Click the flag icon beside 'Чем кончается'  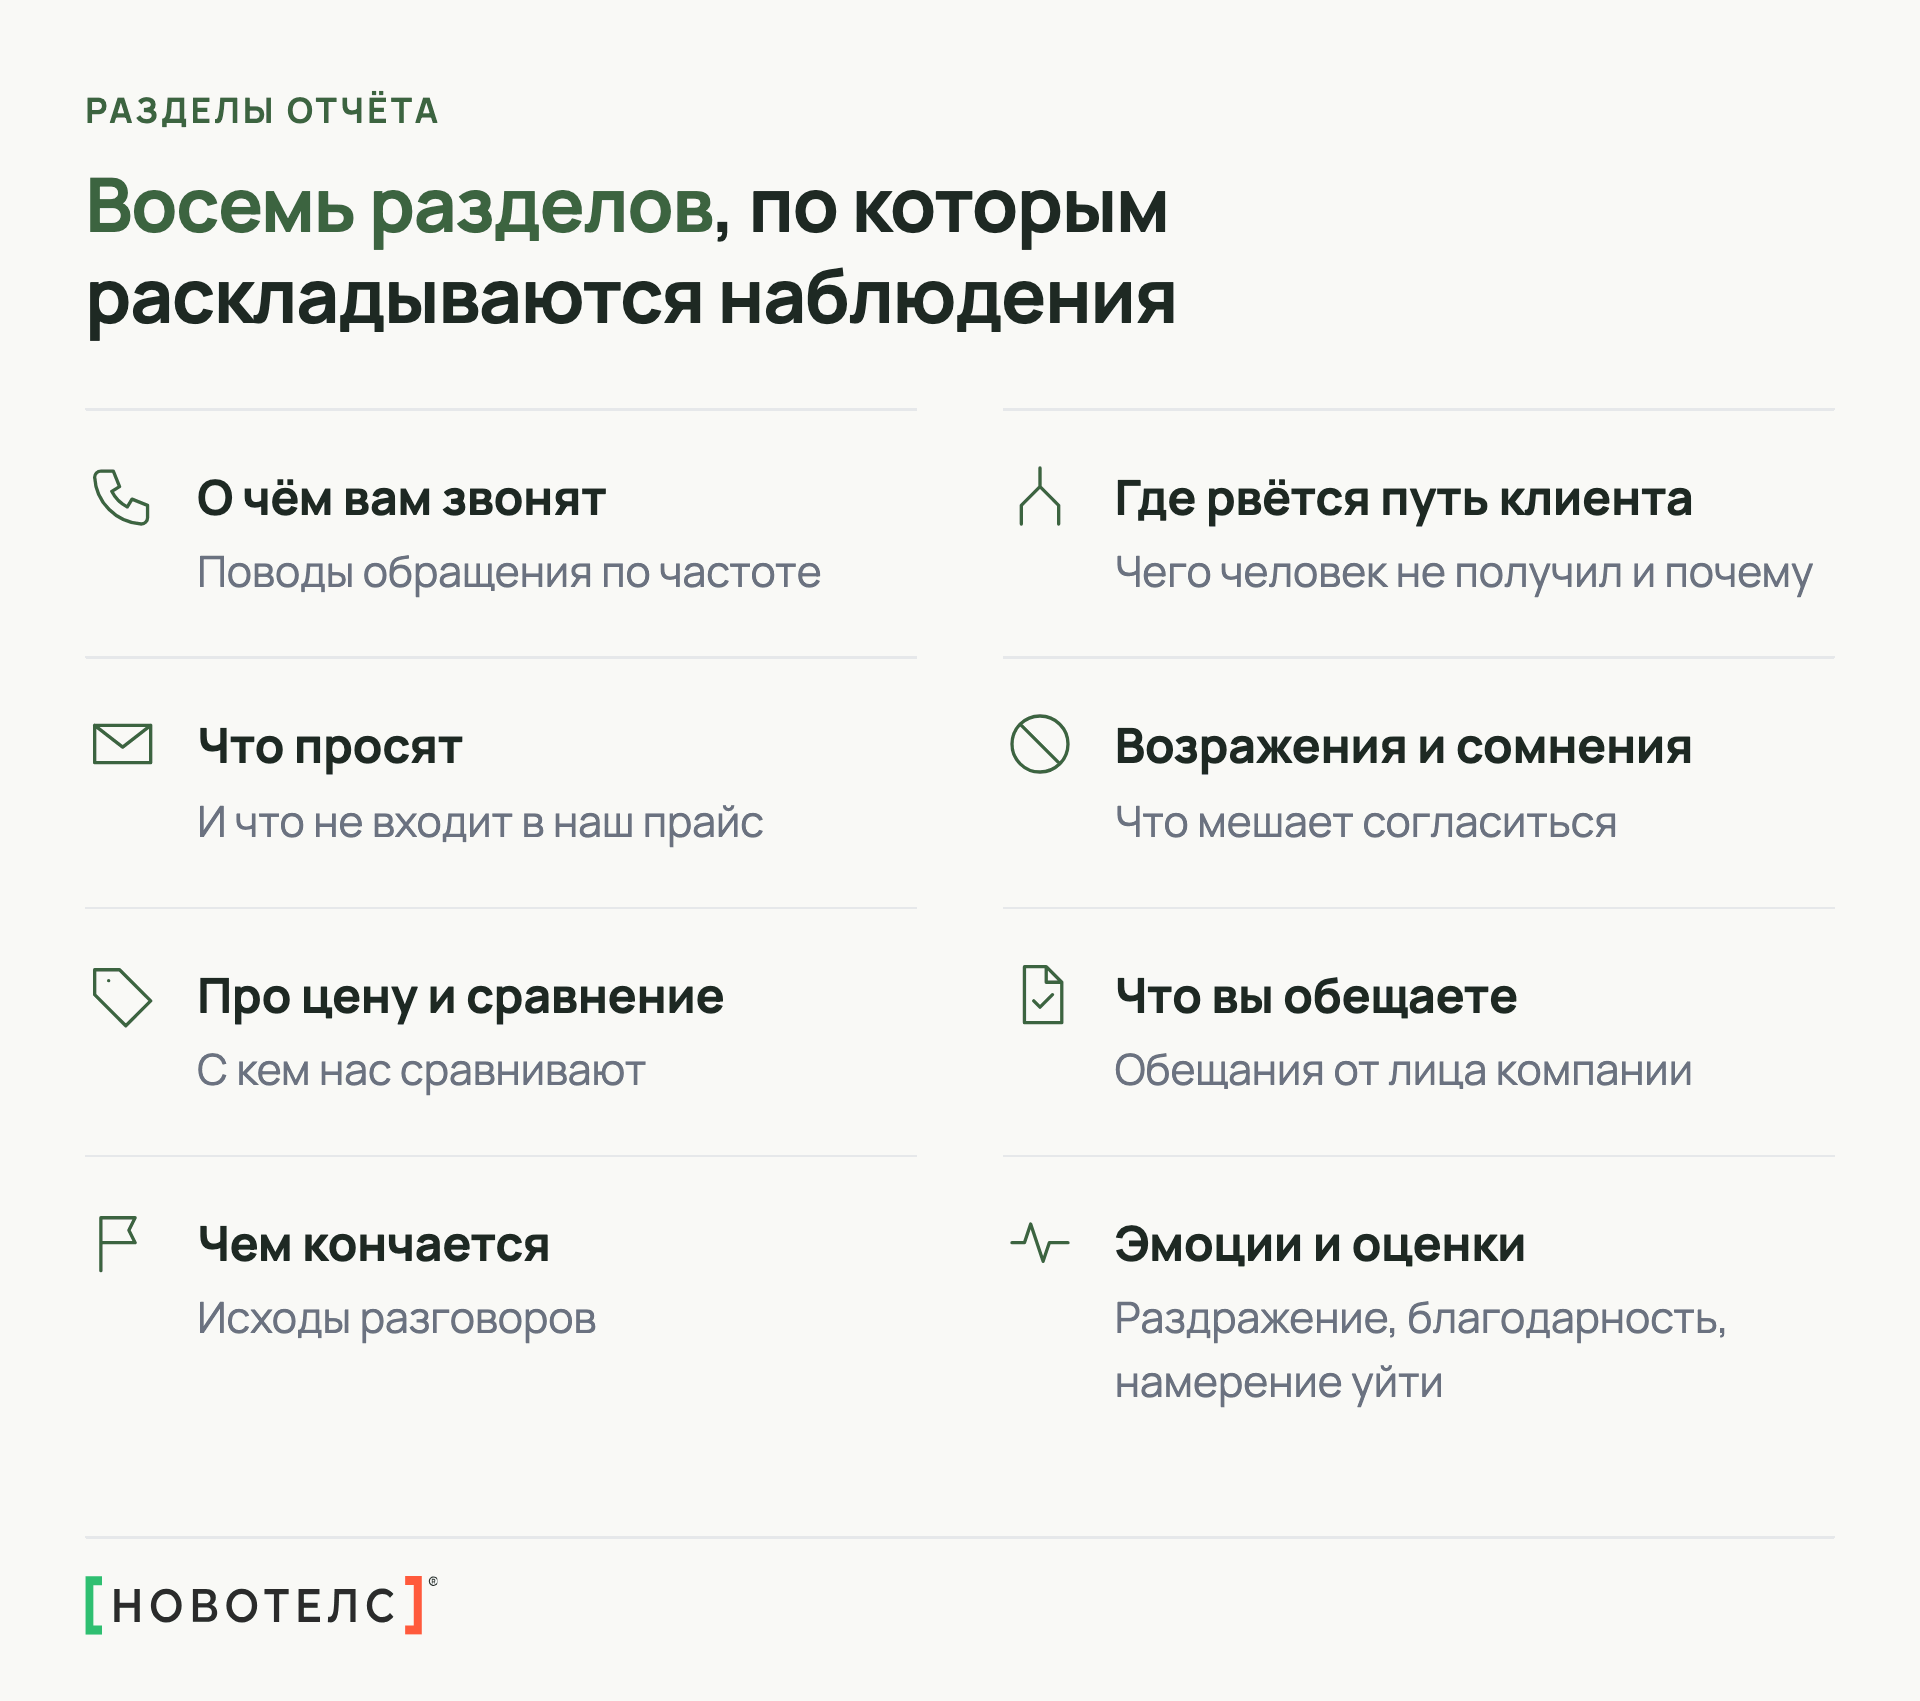(117, 1243)
